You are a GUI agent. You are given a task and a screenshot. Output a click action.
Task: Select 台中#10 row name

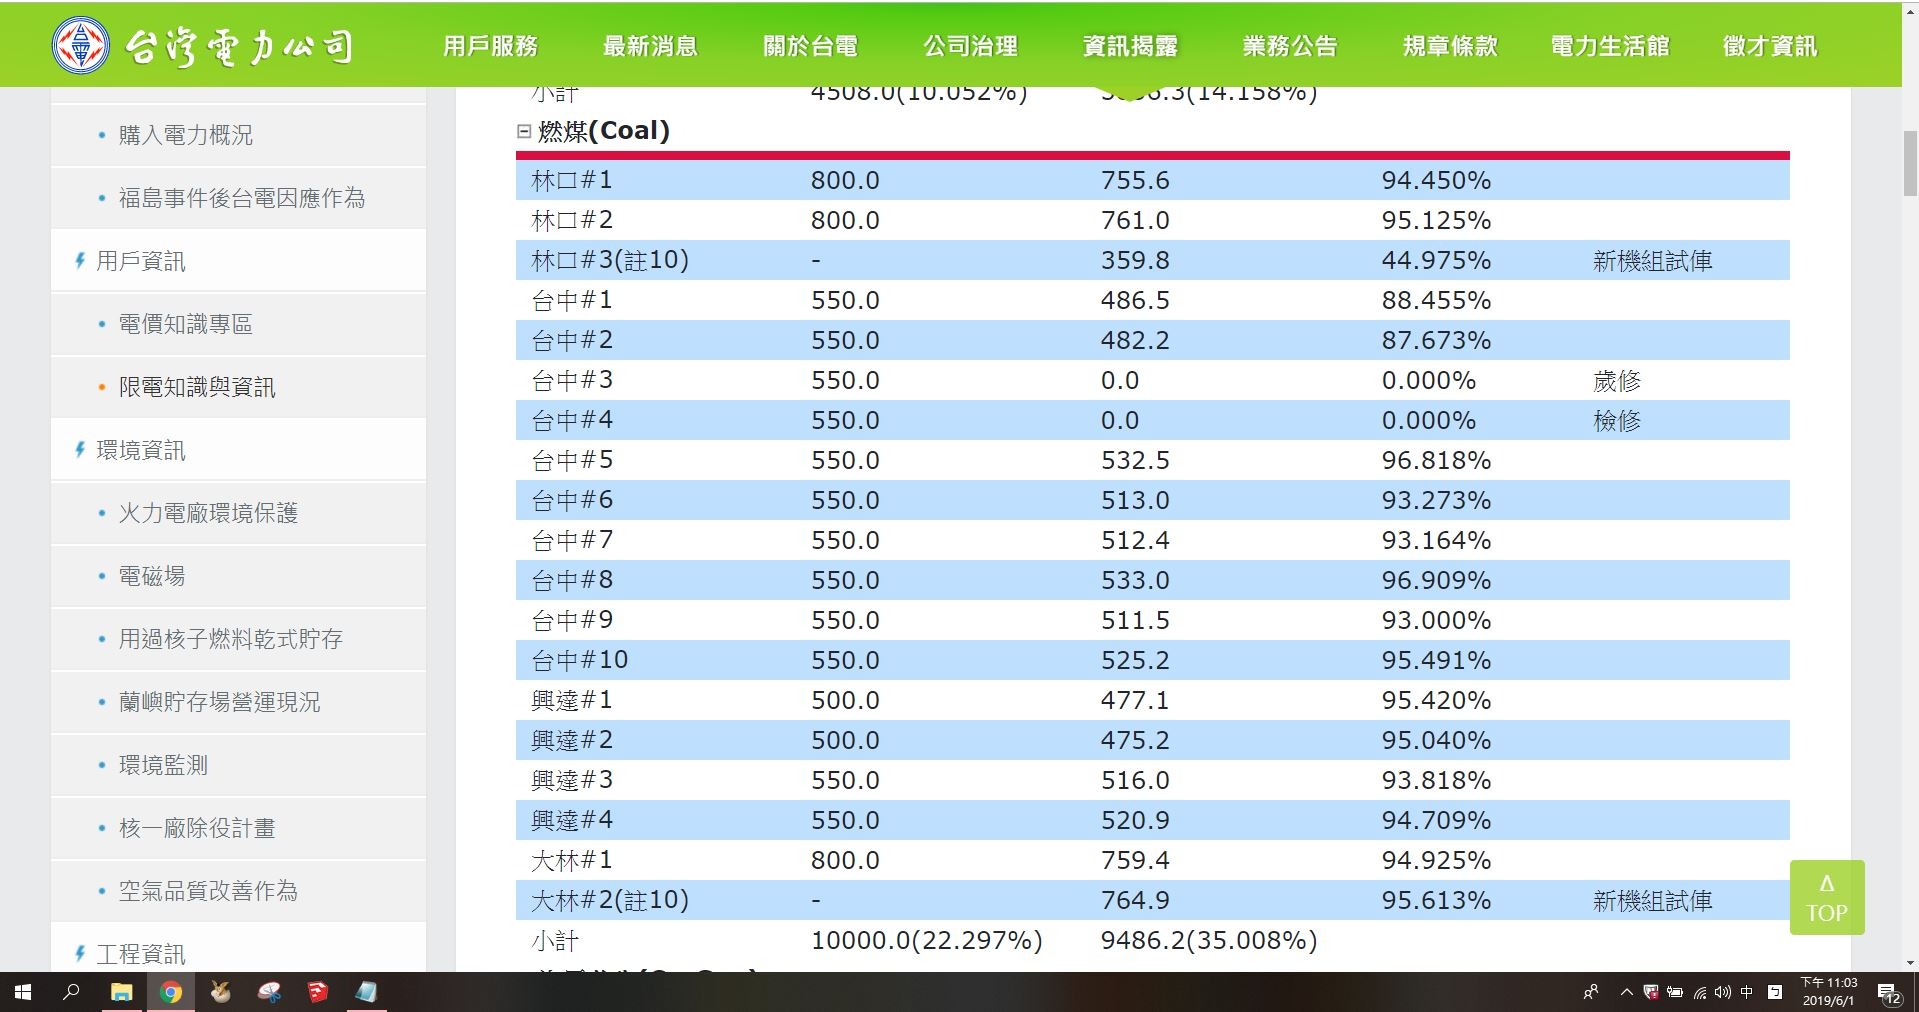580,660
